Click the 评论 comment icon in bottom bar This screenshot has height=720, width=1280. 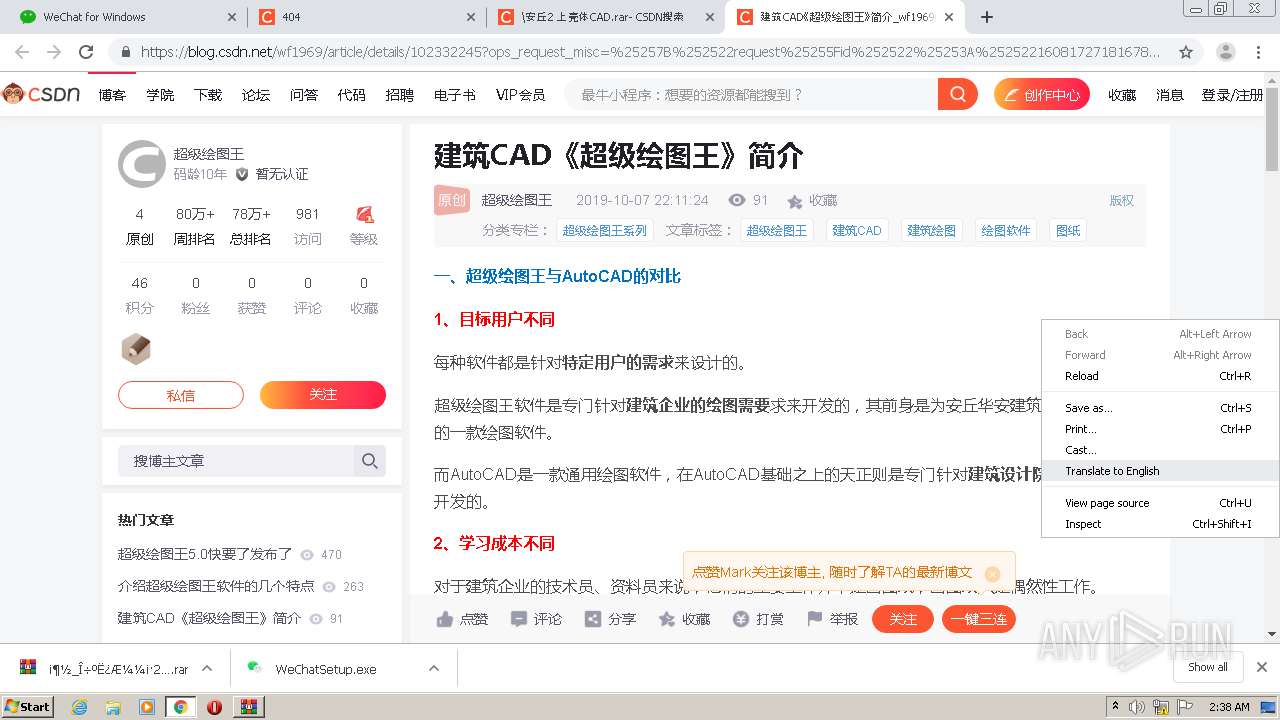519,619
